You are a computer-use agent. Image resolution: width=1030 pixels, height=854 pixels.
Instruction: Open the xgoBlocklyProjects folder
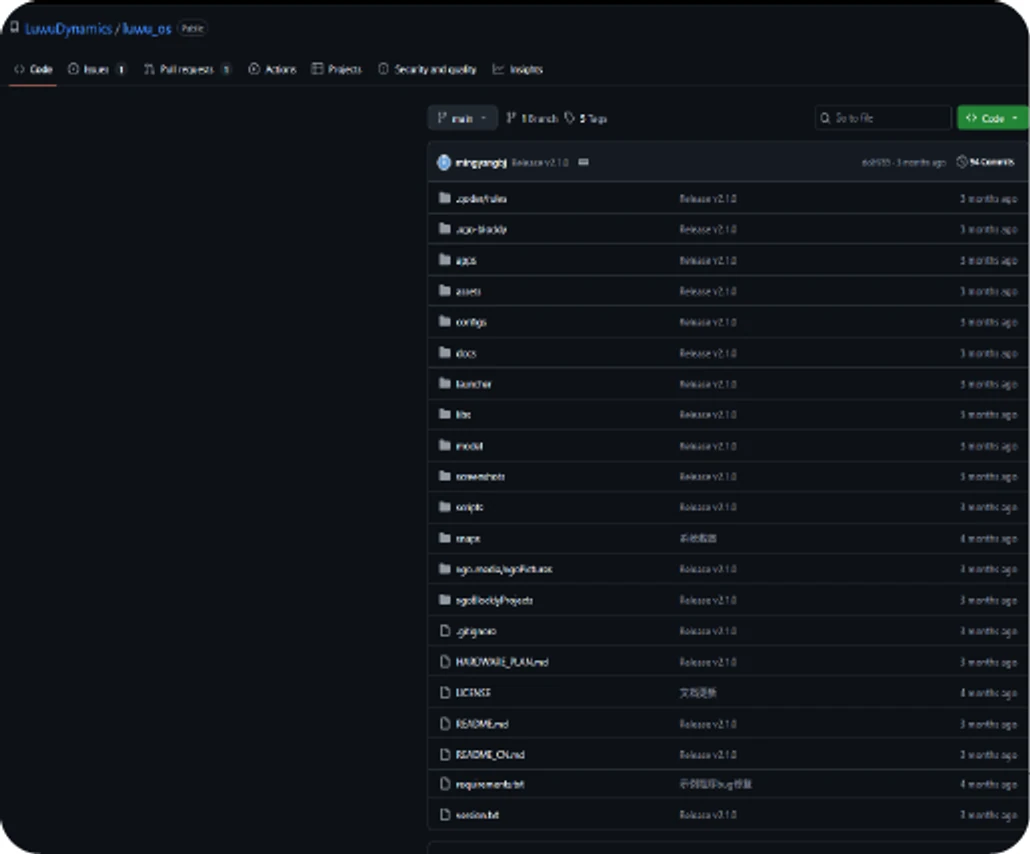click(x=494, y=600)
